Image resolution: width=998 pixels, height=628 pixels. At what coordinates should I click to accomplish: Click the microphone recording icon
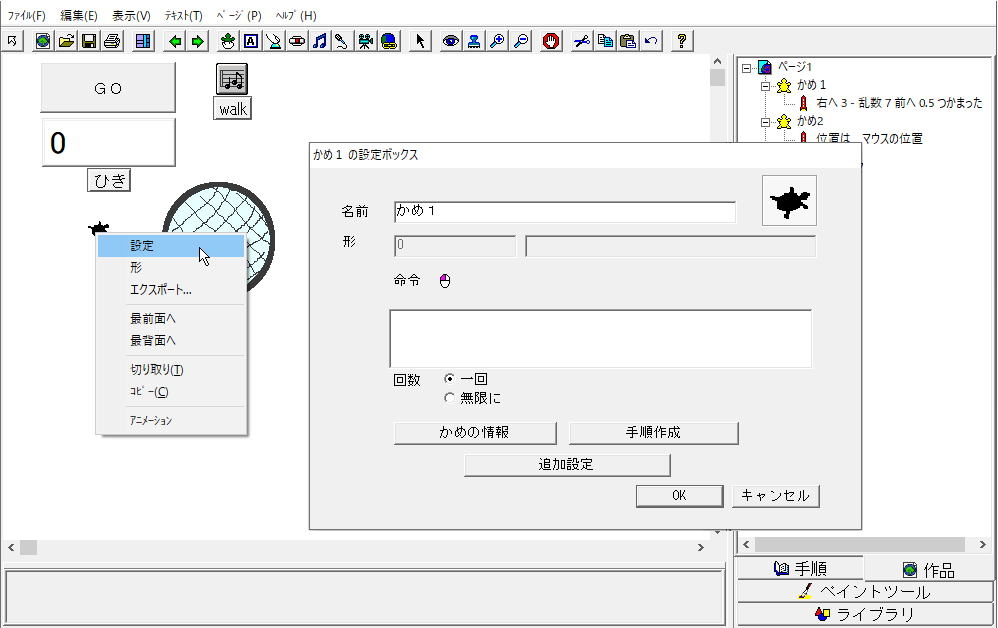342,41
